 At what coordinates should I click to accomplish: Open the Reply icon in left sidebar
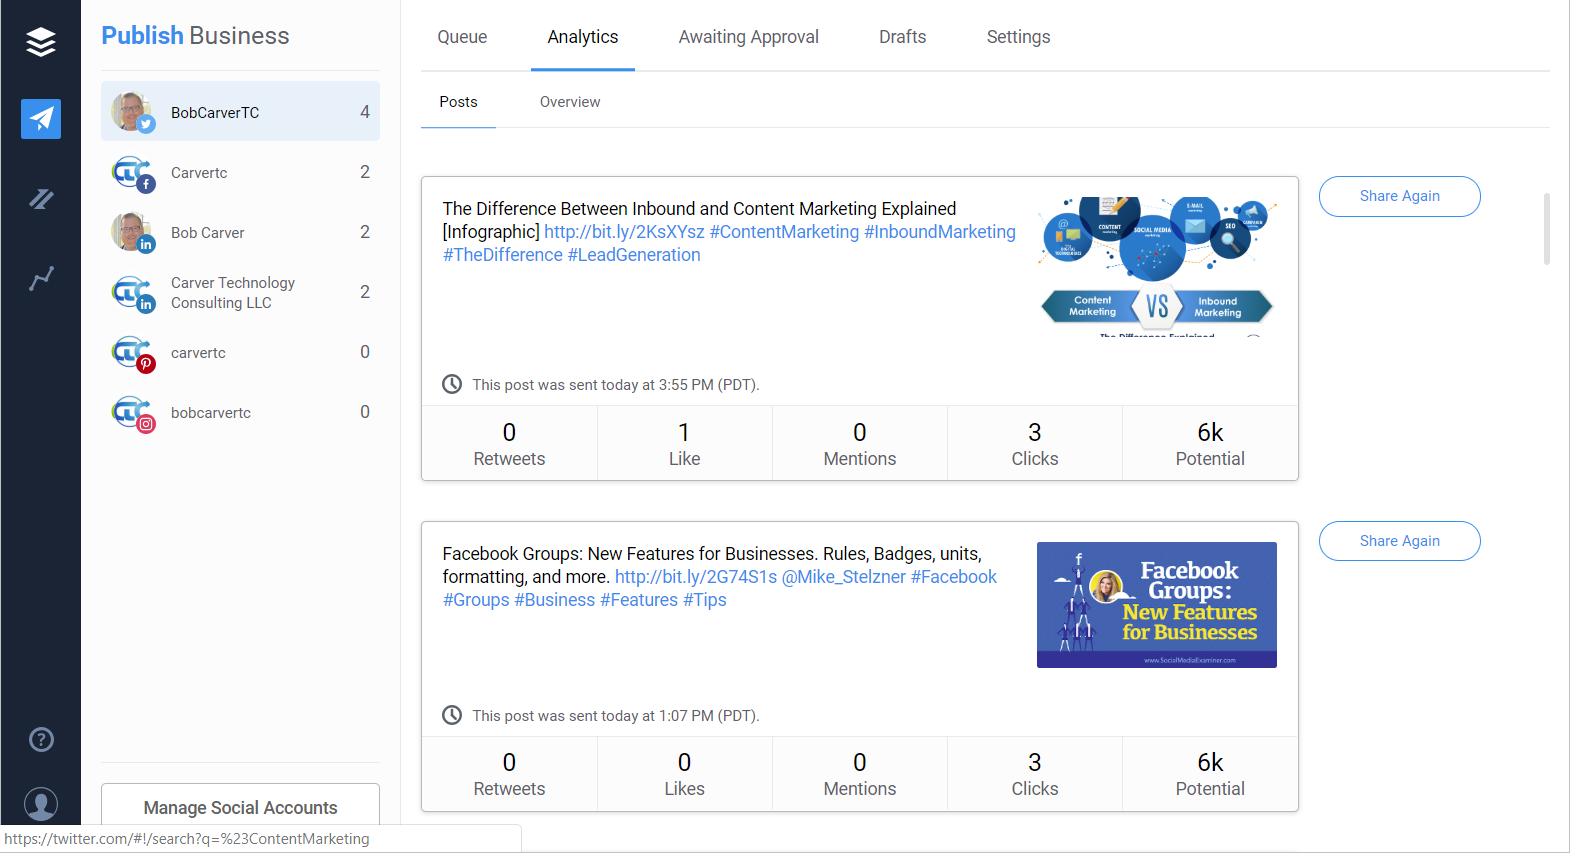41,199
